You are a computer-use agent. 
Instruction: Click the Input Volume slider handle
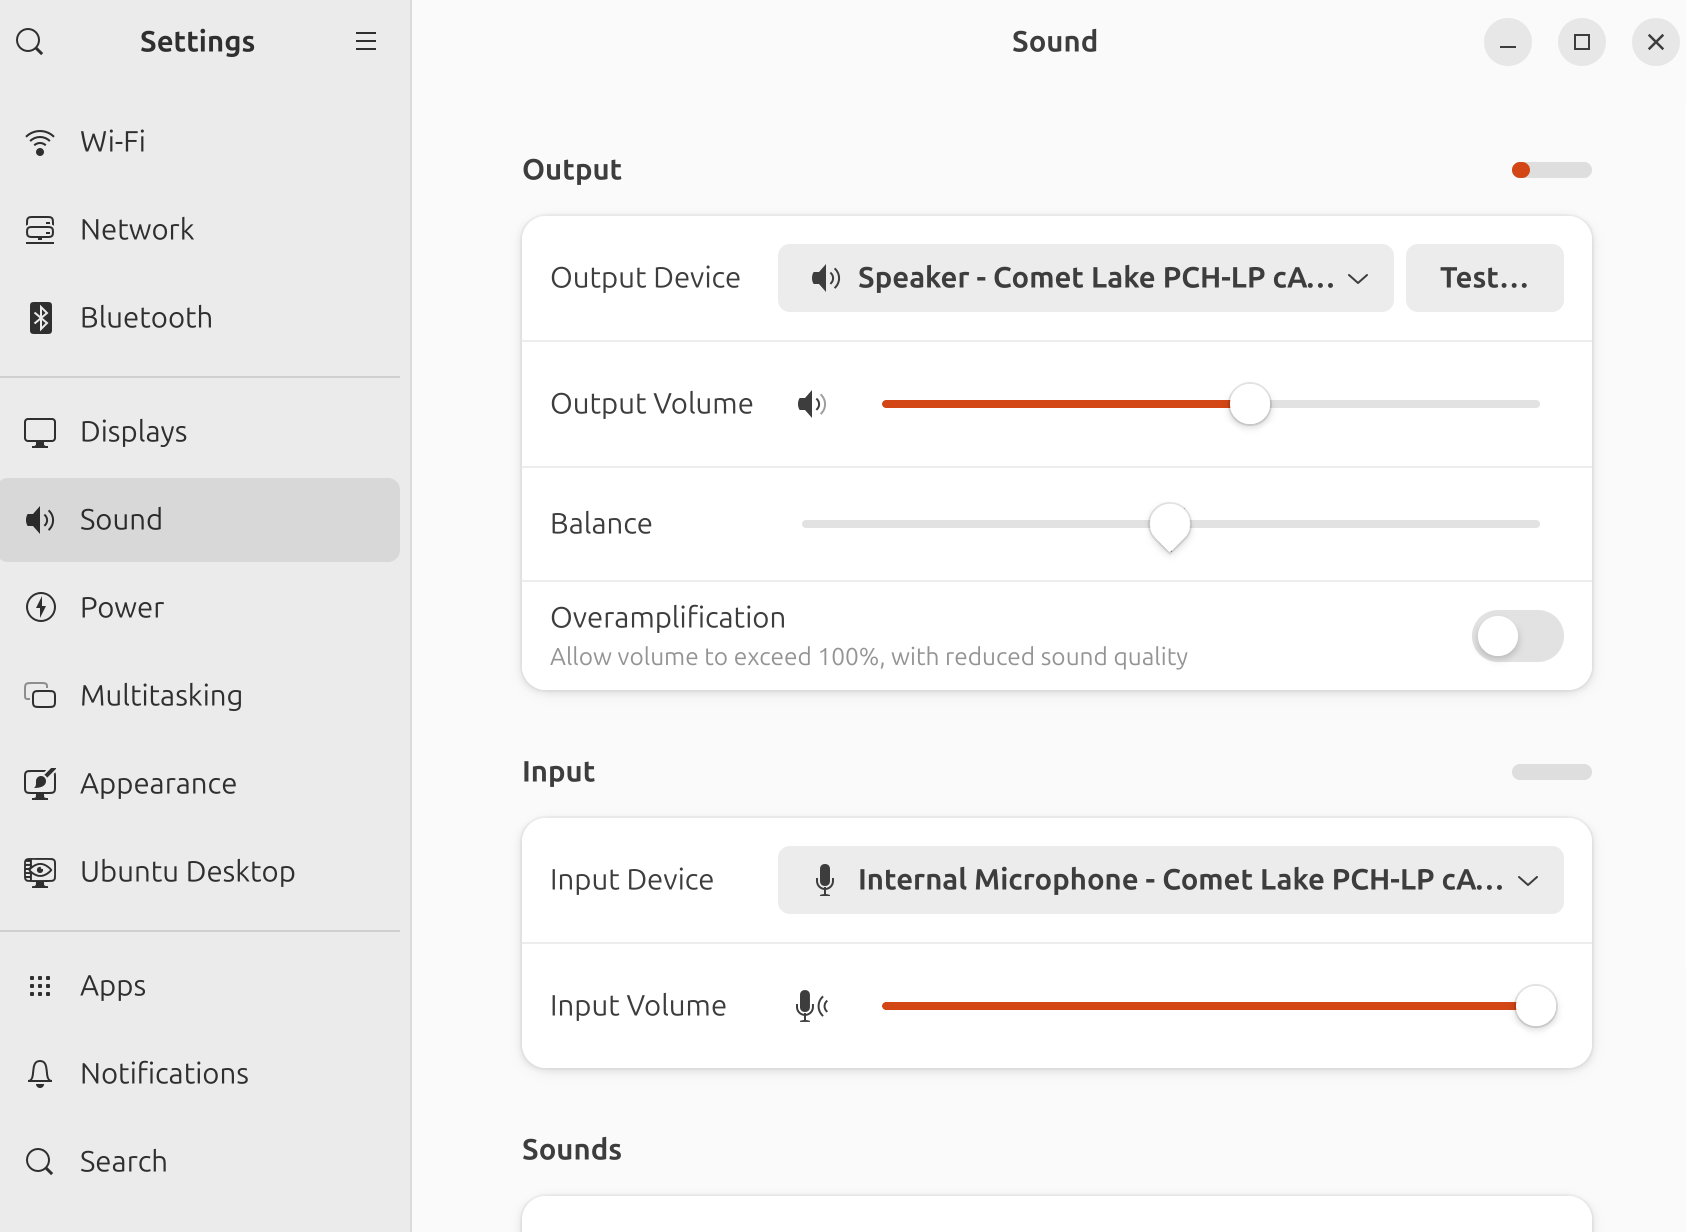point(1536,1006)
